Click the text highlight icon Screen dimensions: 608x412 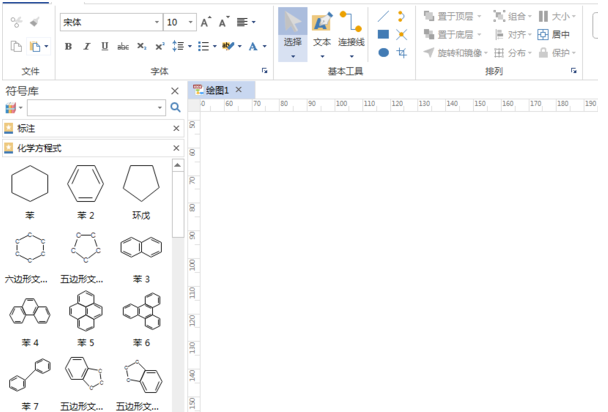[x=228, y=47]
